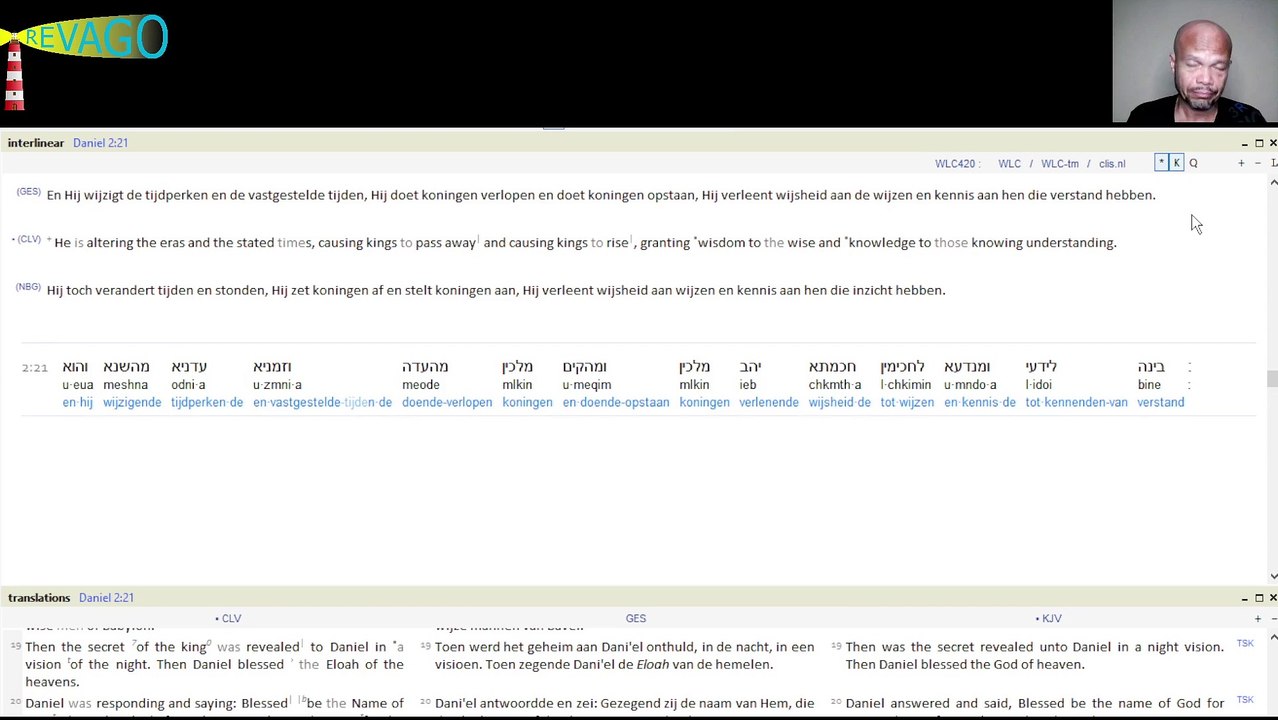1278x720 pixels.
Task: Click scroll-down arrow of interlinear panel
Action: point(1272,575)
